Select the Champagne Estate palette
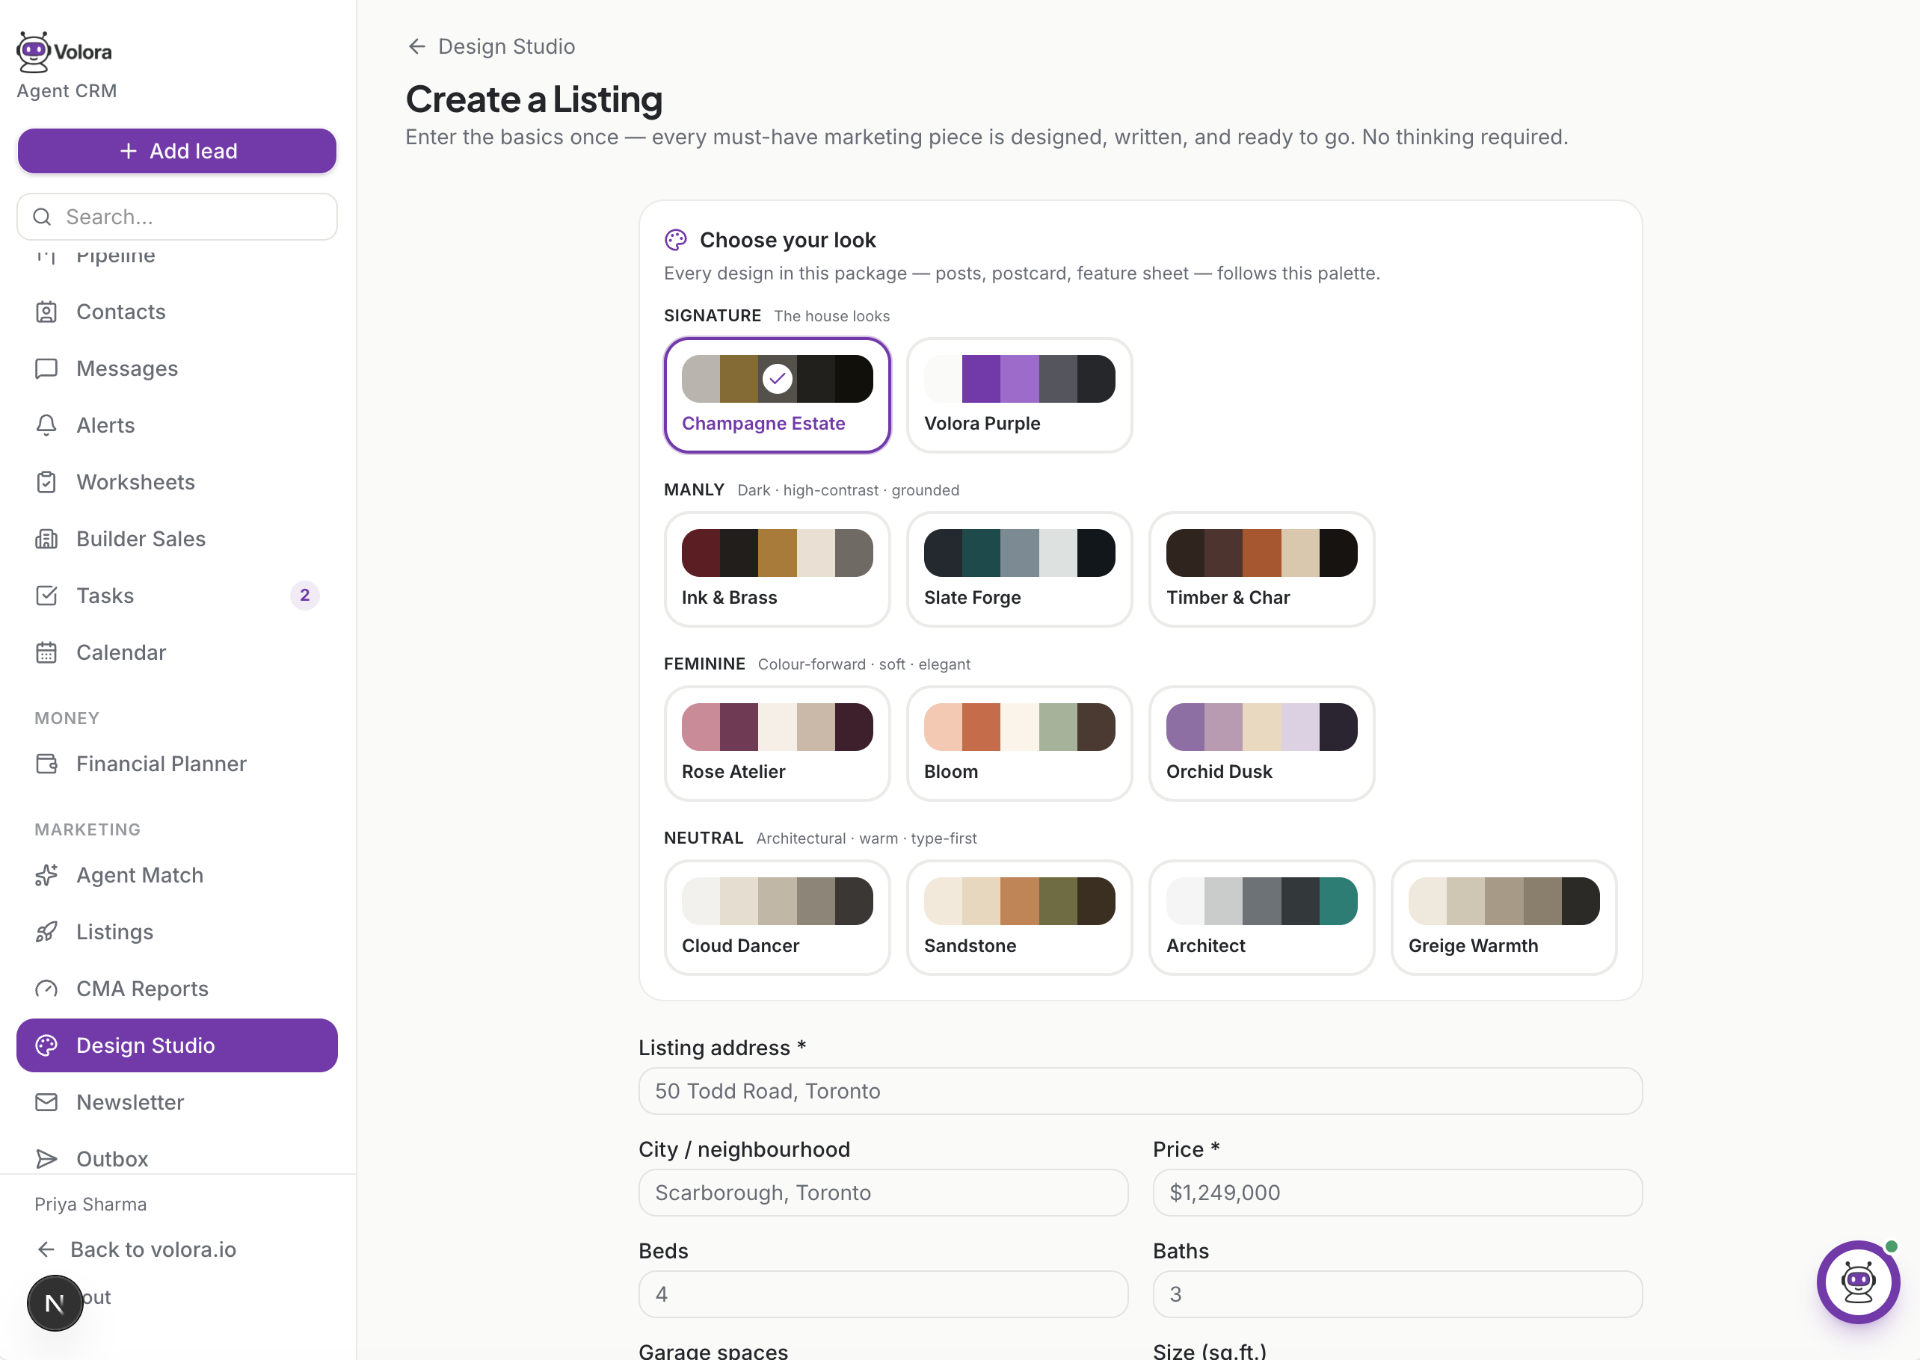Screen dimensions: 1920x1360 (x=777, y=396)
